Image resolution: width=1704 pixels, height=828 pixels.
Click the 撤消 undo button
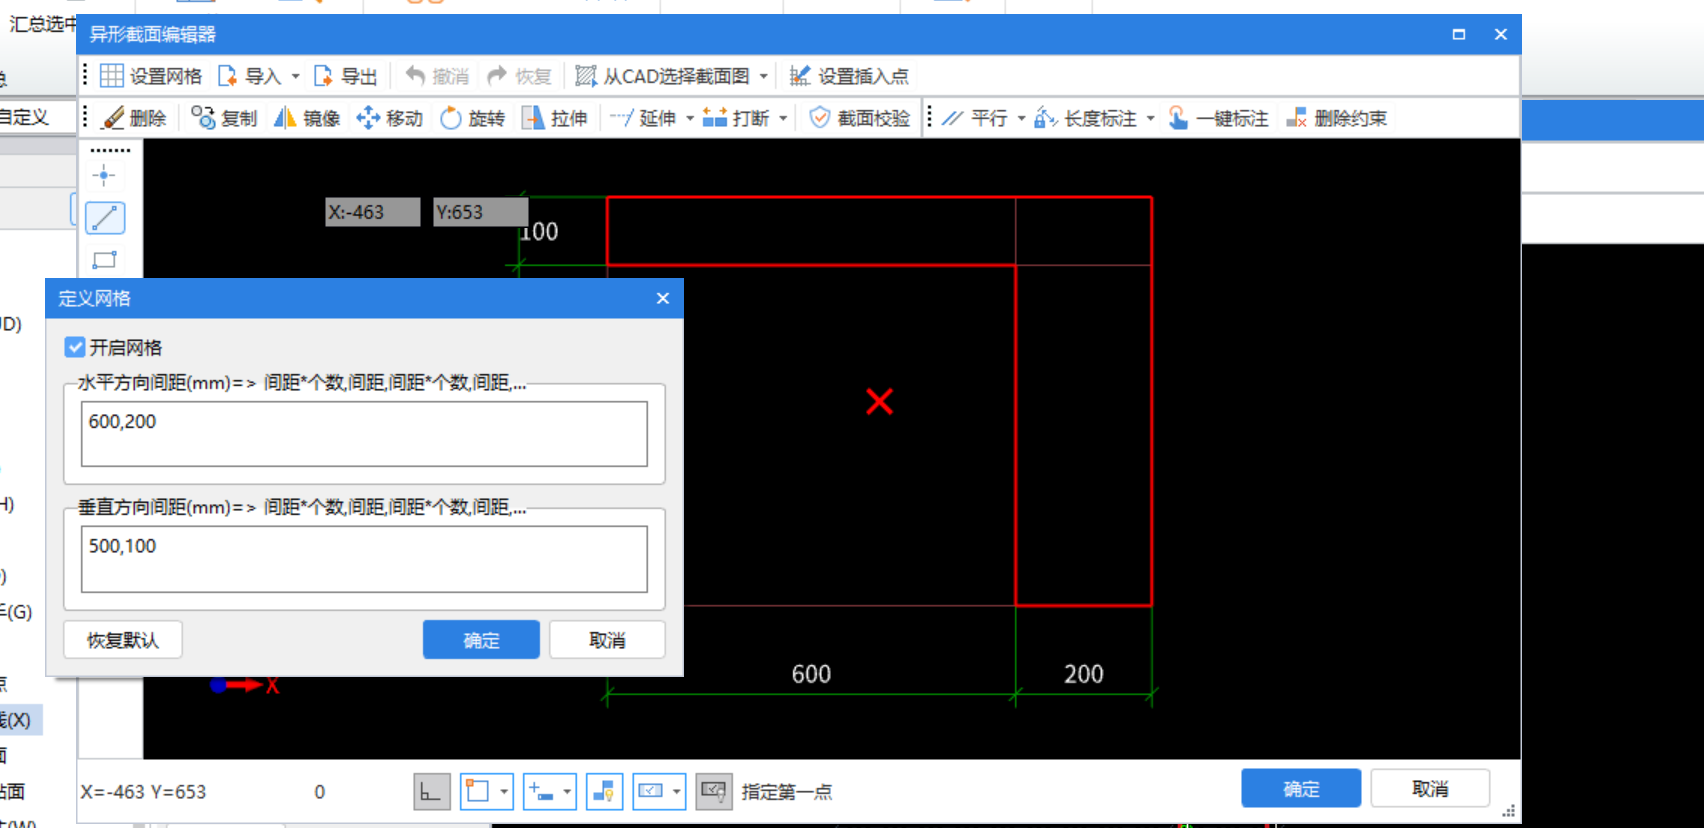[x=438, y=76]
